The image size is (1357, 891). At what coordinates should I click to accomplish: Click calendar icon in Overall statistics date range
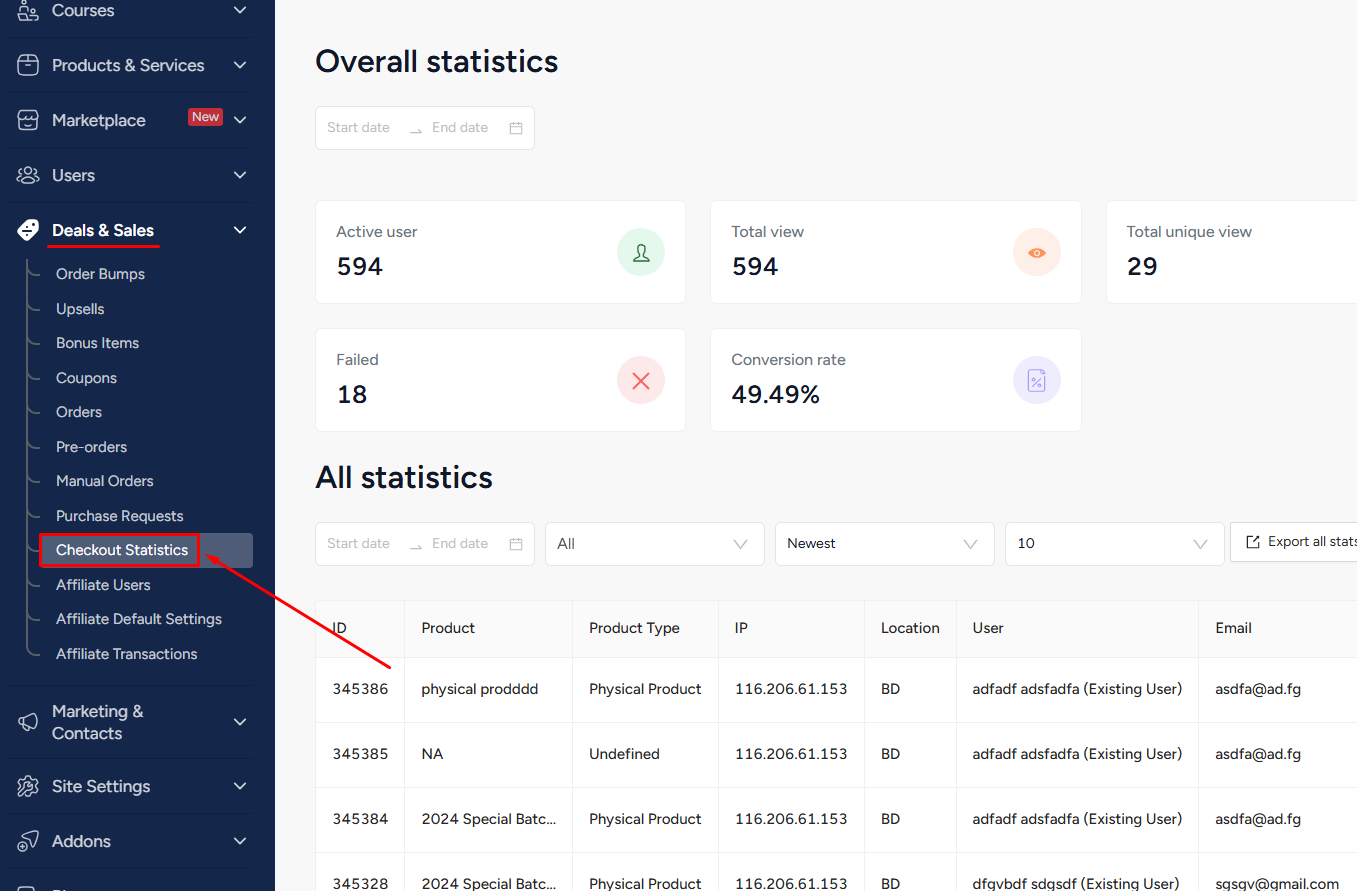point(516,128)
